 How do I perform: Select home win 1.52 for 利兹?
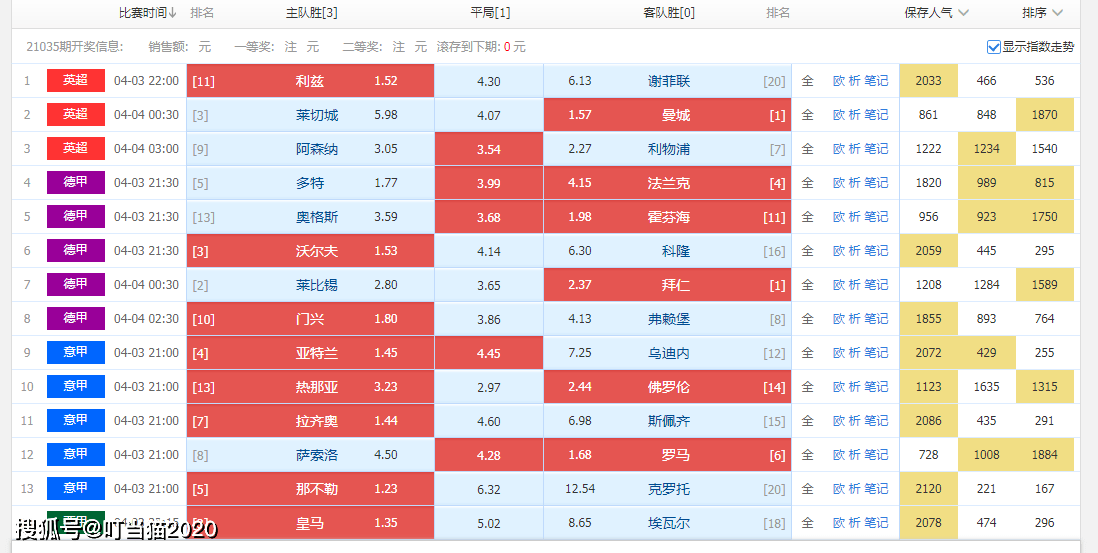[x=386, y=80]
